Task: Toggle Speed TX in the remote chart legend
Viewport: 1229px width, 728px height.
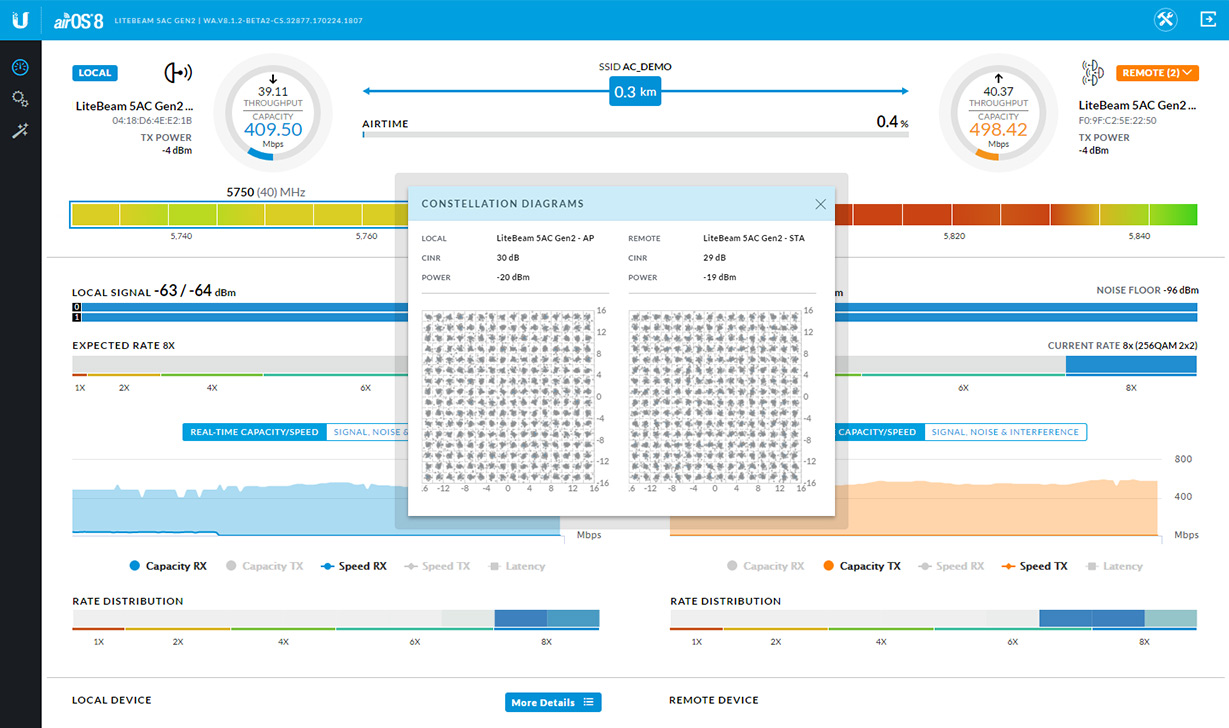Action: (x=1035, y=566)
